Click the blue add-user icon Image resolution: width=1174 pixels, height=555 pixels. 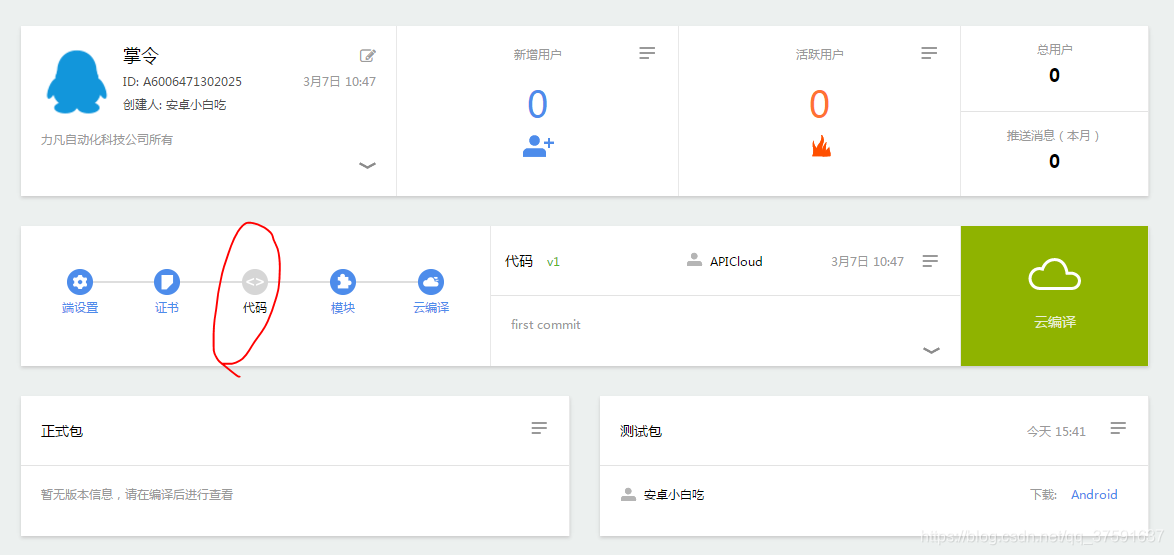pos(538,146)
